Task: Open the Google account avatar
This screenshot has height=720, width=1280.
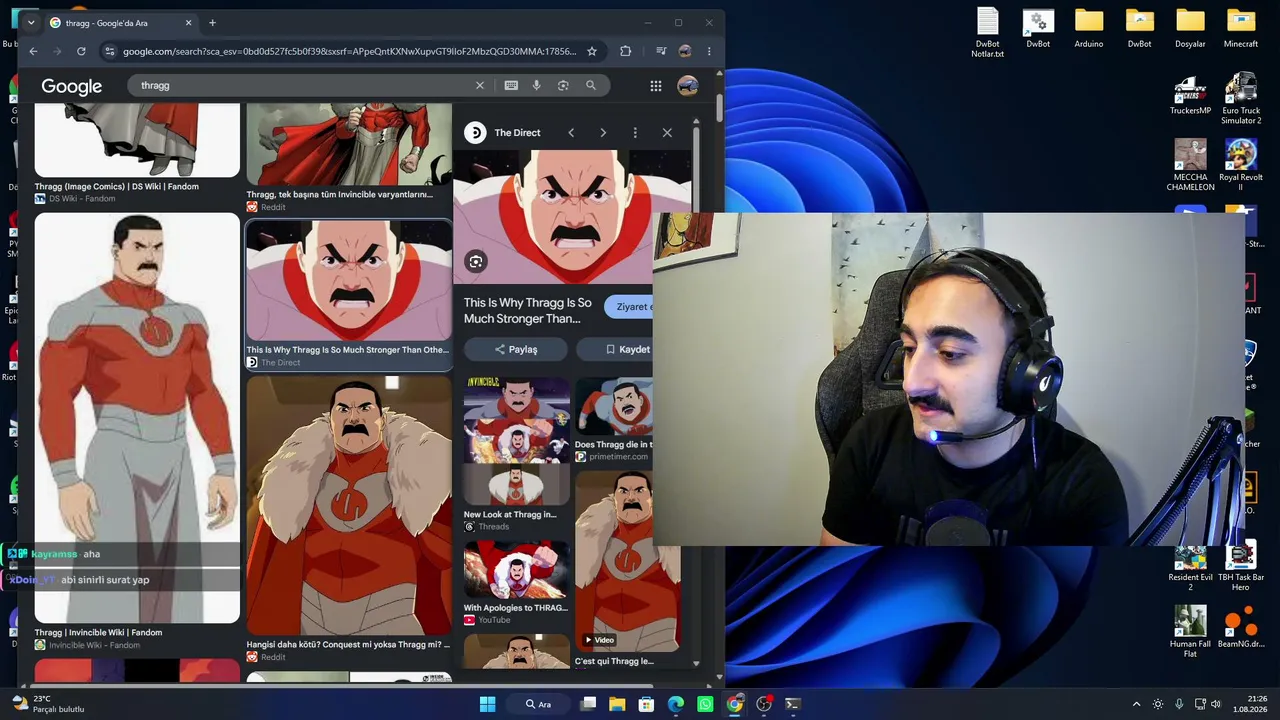Action: click(688, 86)
